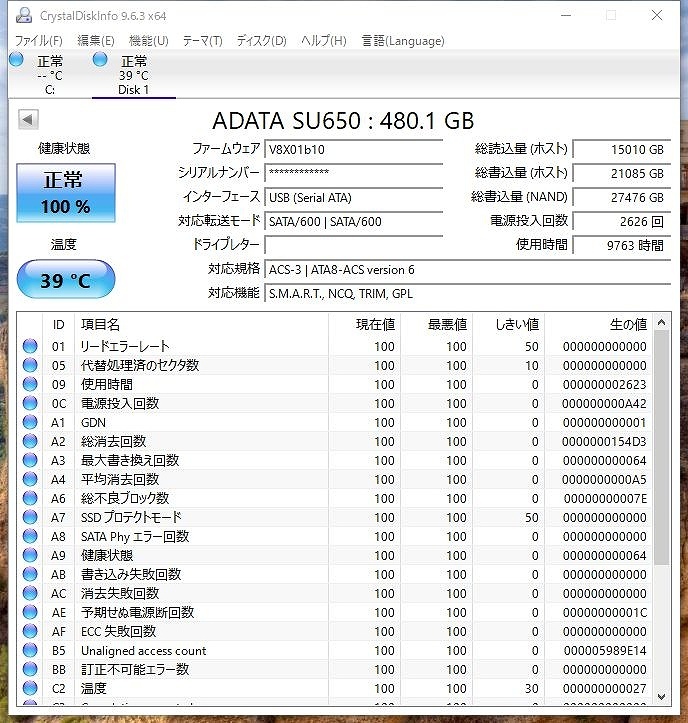Image resolution: width=688 pixels, height=723 pixels.
Task: Click the status icon for attribute AB
Action: pos(30,574)
